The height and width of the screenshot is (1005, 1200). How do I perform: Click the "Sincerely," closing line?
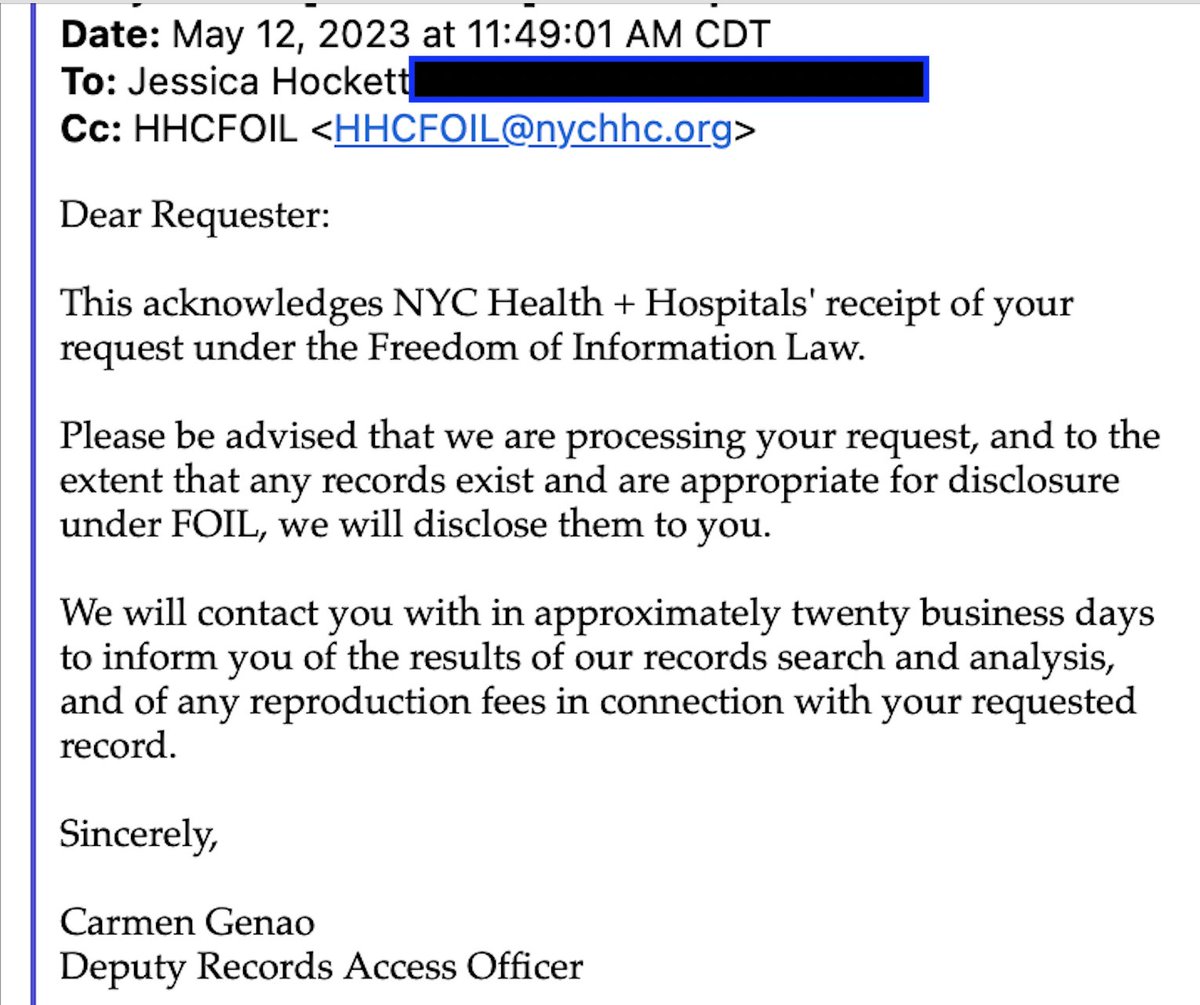click(138, 833)
